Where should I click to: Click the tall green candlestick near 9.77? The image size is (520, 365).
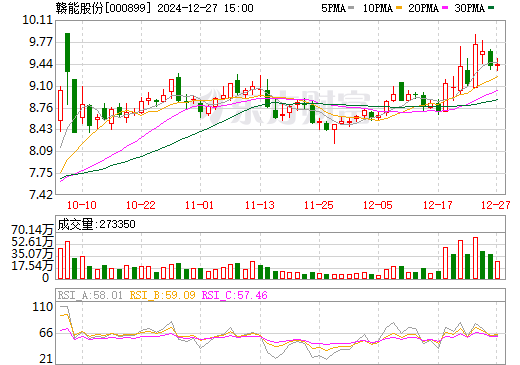click(x=67, y=52)
